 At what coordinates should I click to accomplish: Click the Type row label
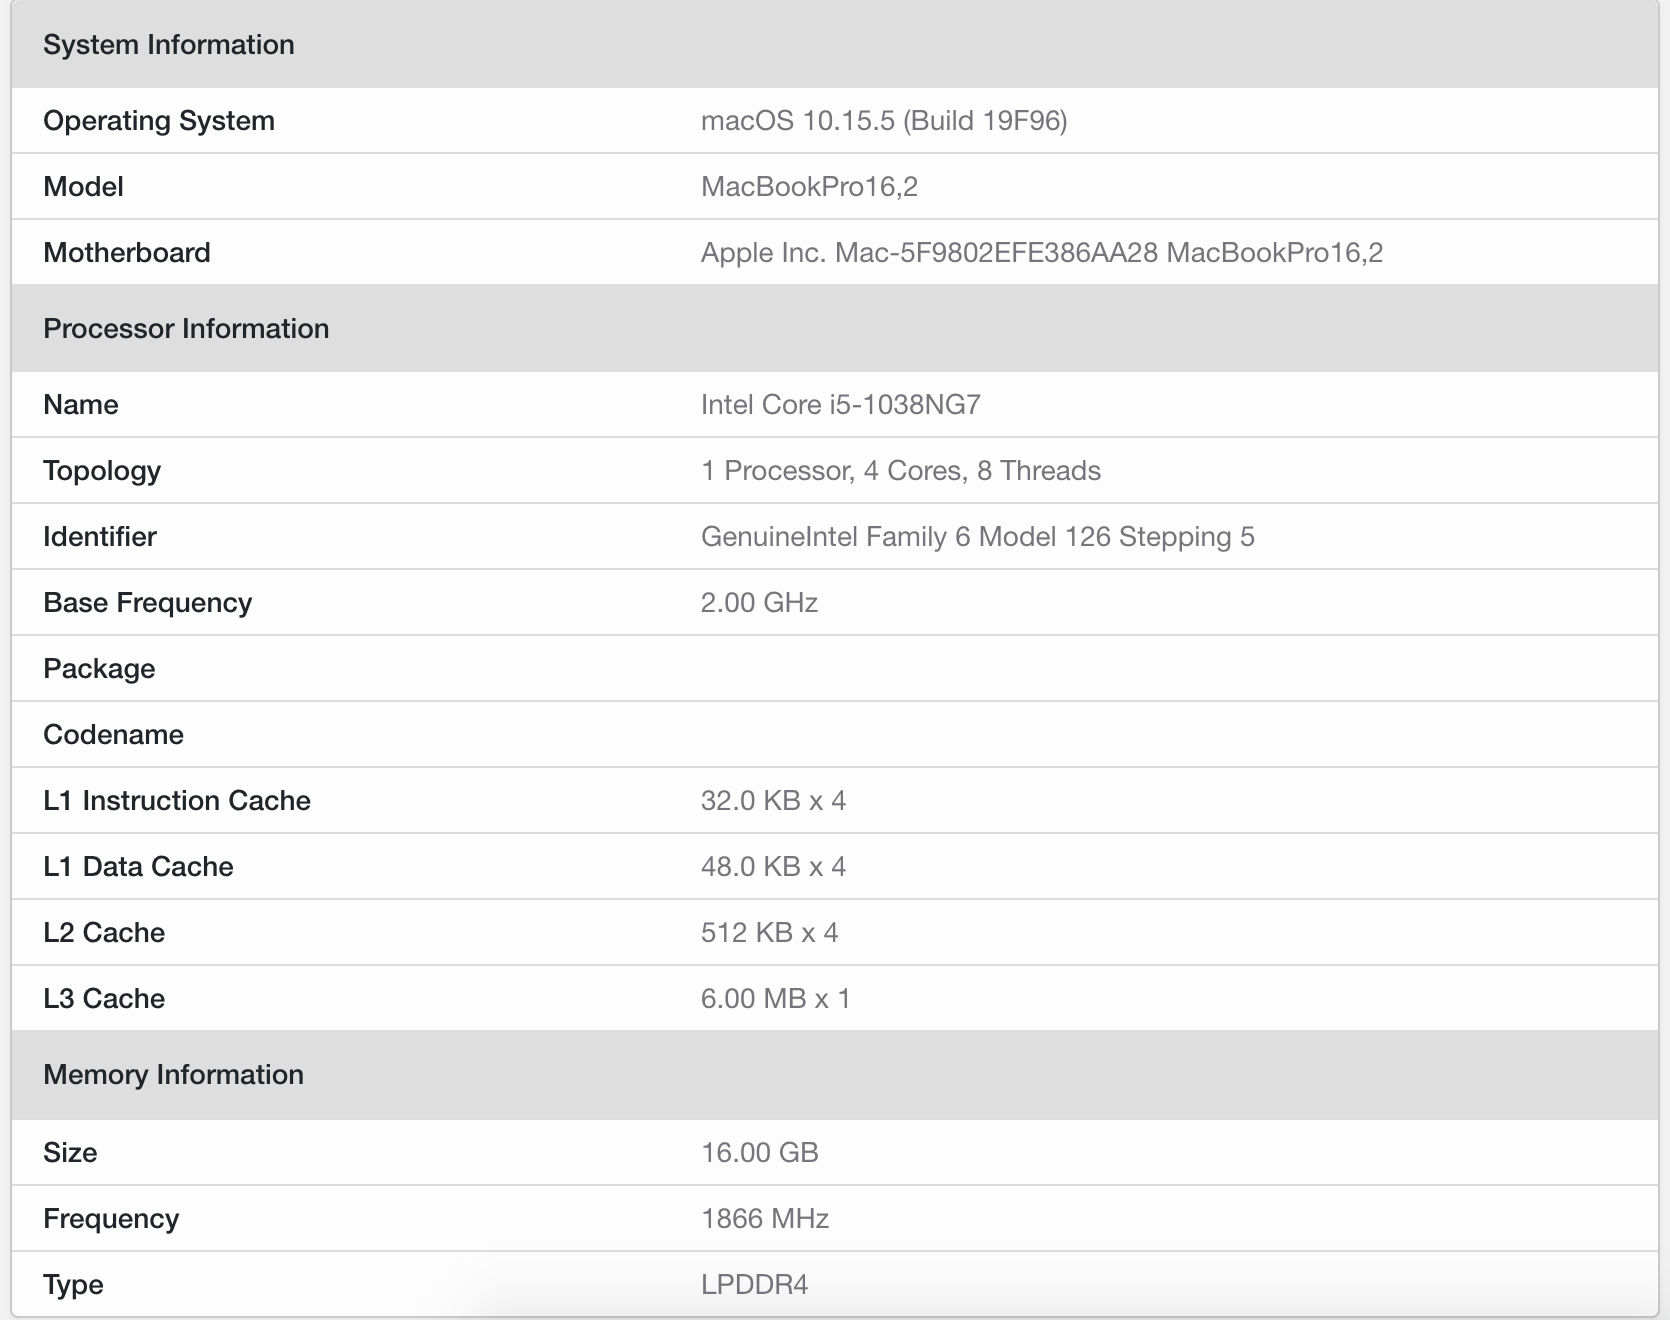coord(73,1285)
